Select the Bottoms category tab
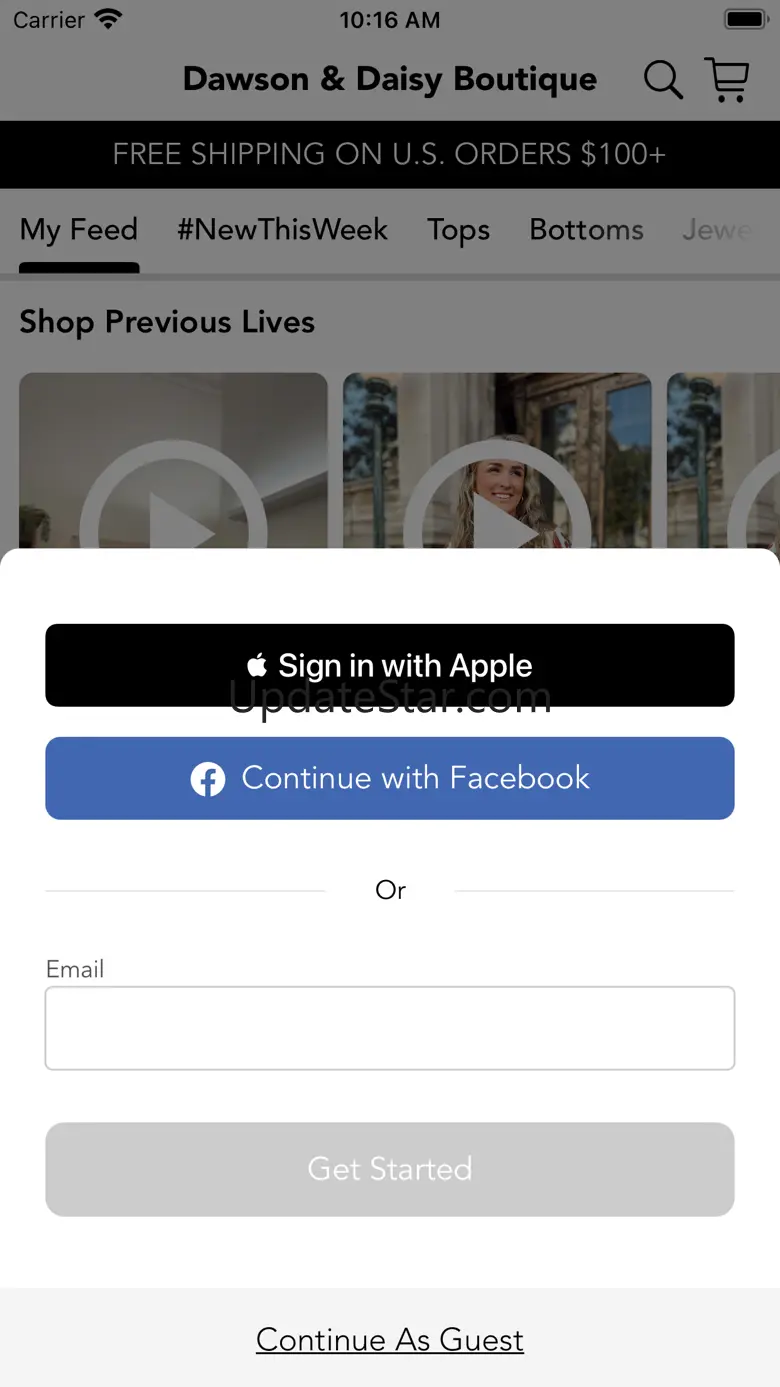780x1387 pixels. (x=586, y=230)
